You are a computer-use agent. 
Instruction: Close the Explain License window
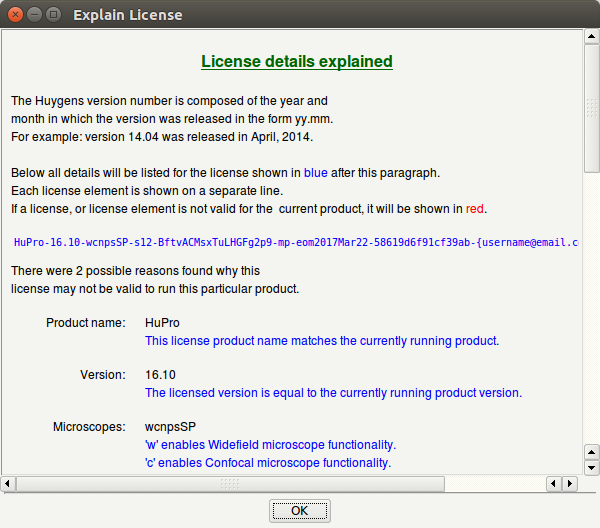pyautogui.click(x=15, y=15)
